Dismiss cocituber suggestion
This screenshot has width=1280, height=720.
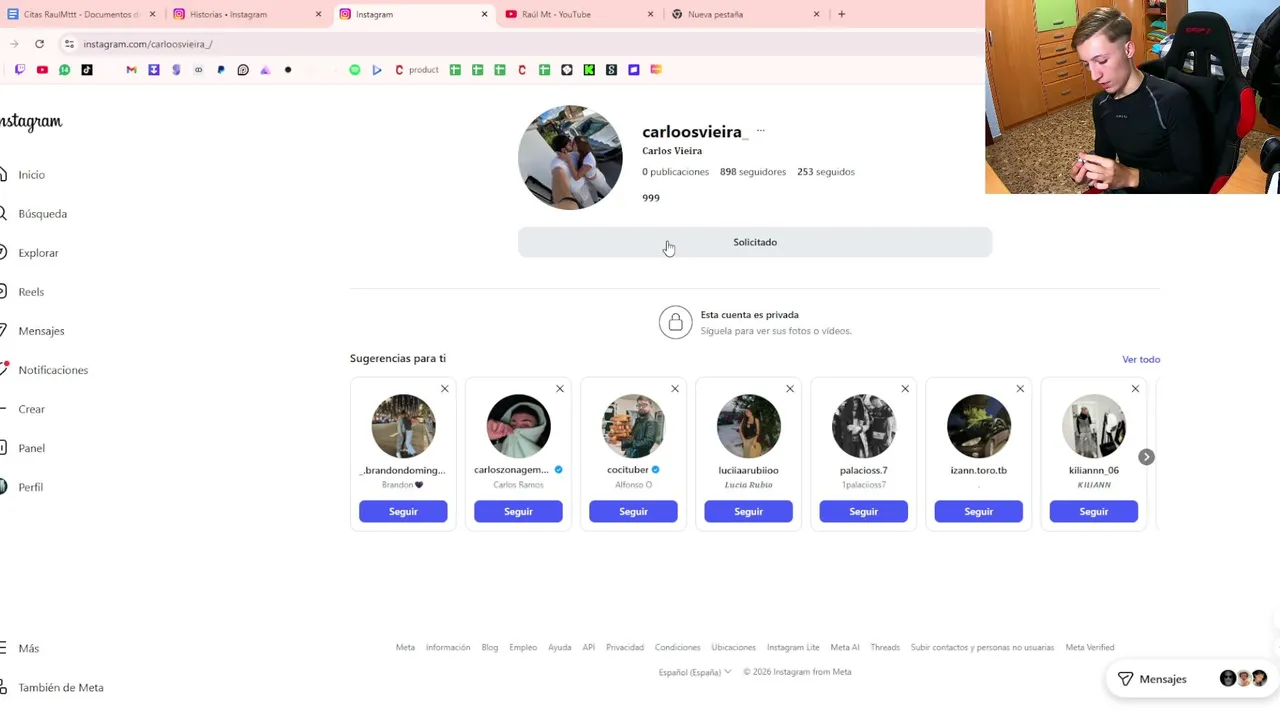[675, 389]
